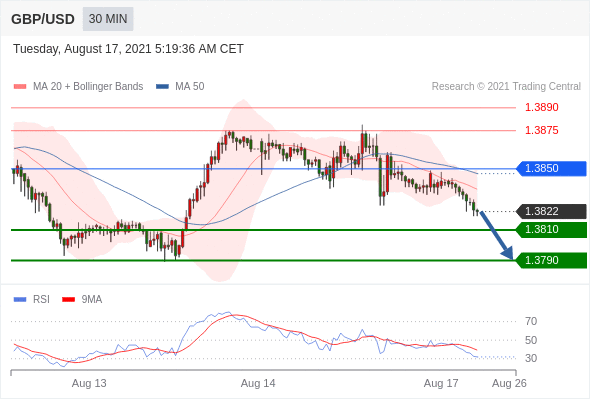Click the MA 20 + Bollinger Bands legend swatch
Screen dimensions: 590x400
[x=20, y=87]
